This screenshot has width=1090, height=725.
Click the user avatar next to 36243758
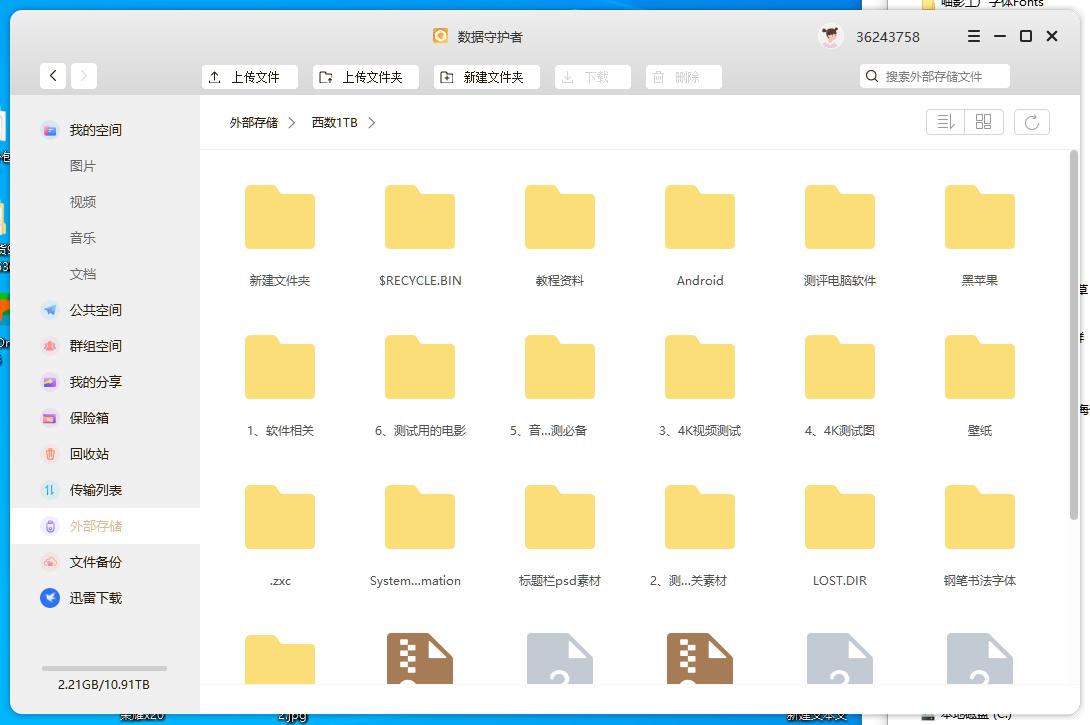(831, 36)
